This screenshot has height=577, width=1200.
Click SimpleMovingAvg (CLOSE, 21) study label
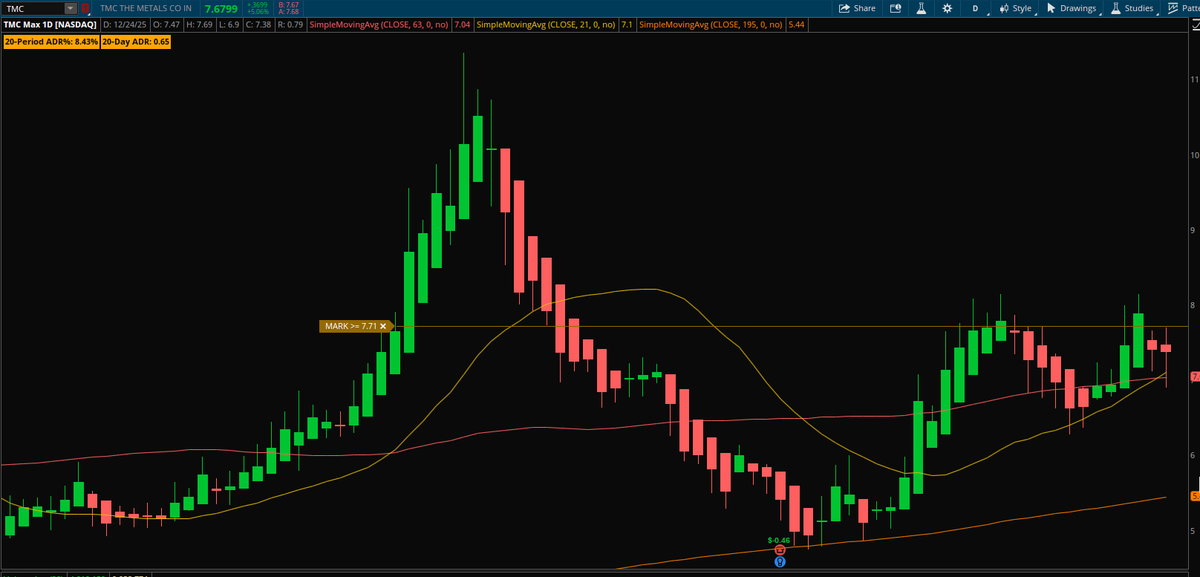[546, 24]
